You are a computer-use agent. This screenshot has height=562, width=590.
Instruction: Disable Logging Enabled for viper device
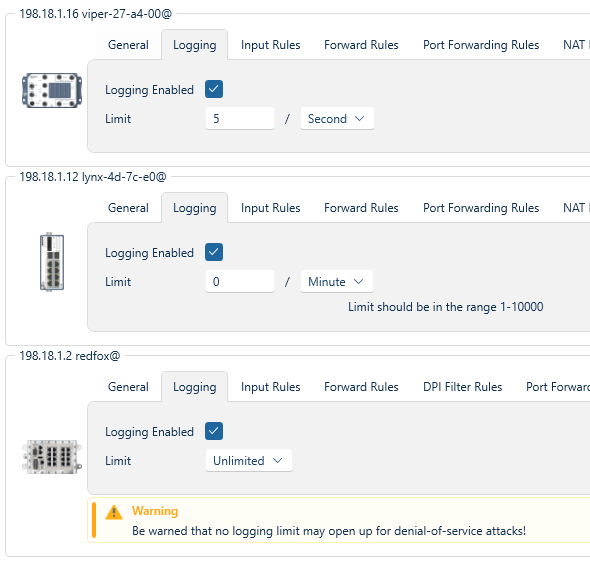(214, 89)
